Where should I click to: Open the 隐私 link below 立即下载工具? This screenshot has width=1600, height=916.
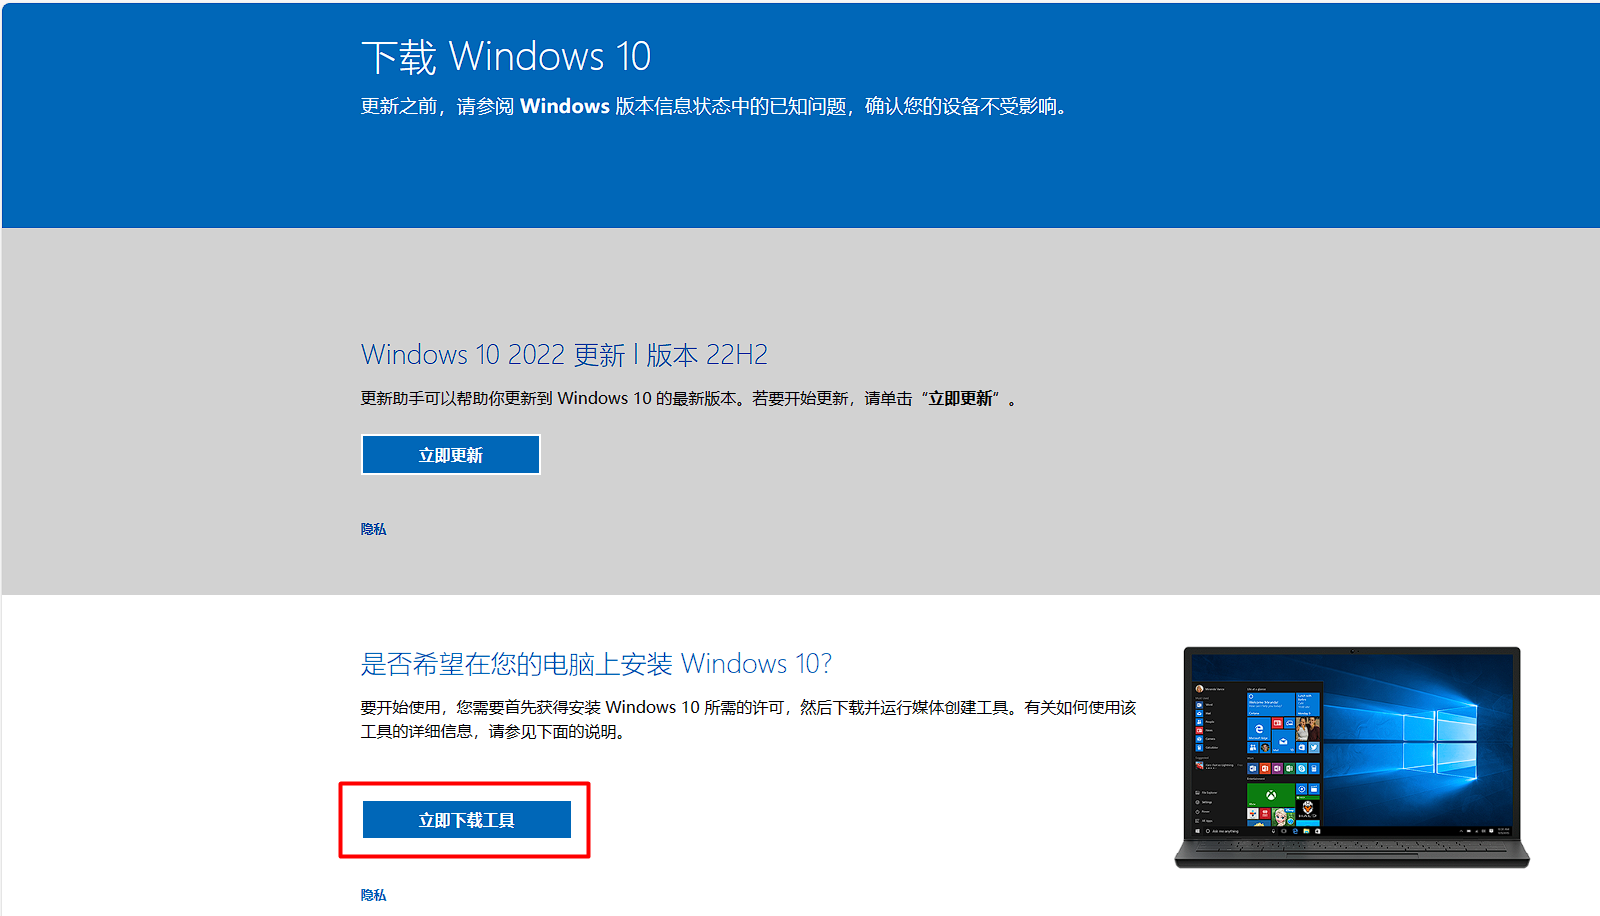point(373,895)
